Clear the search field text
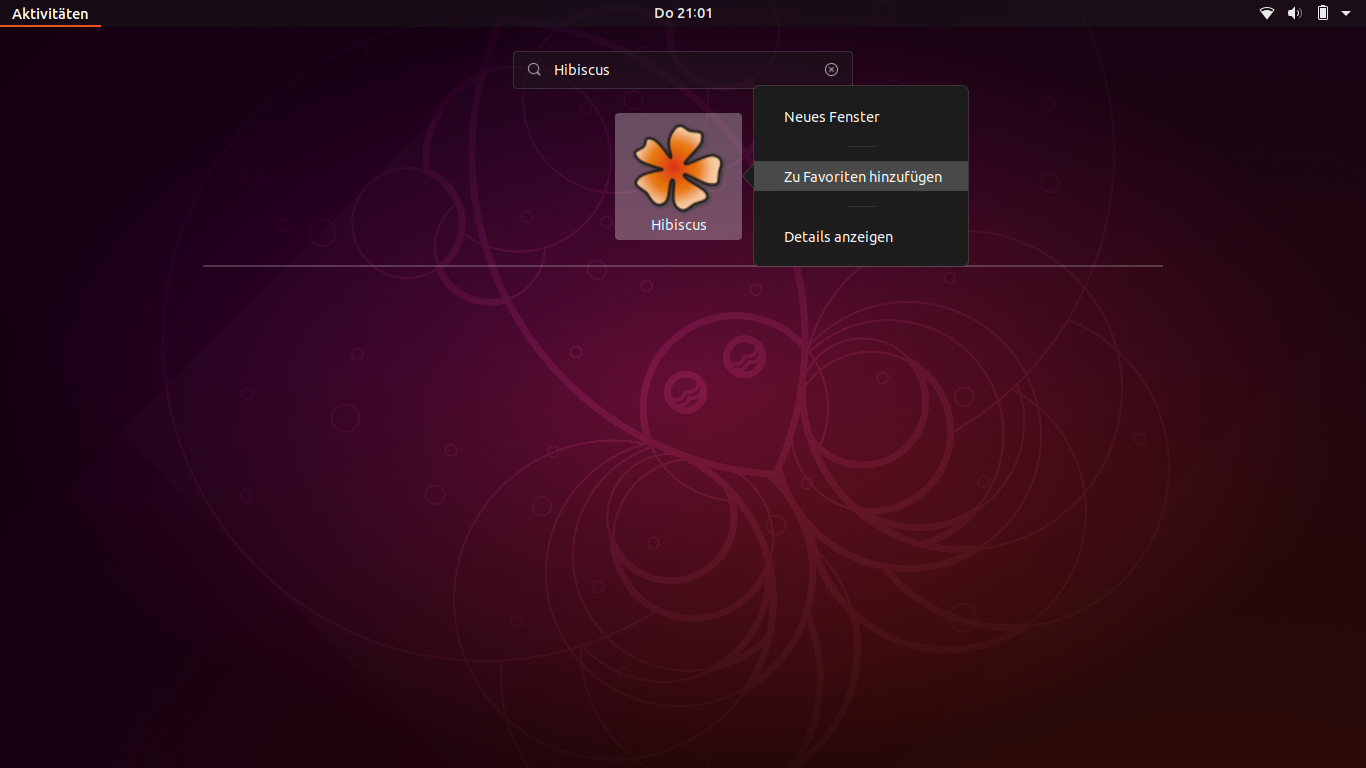1366x768 pixels. pyautogui.click(x=831, y=69)
